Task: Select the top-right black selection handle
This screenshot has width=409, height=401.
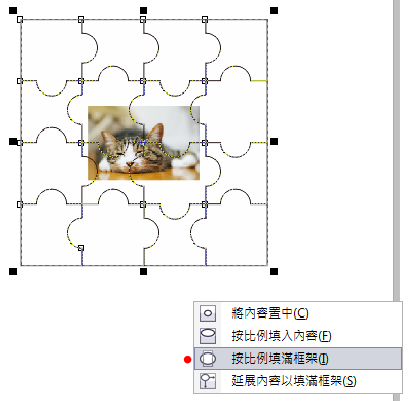Action: click(x=274, y=11)
